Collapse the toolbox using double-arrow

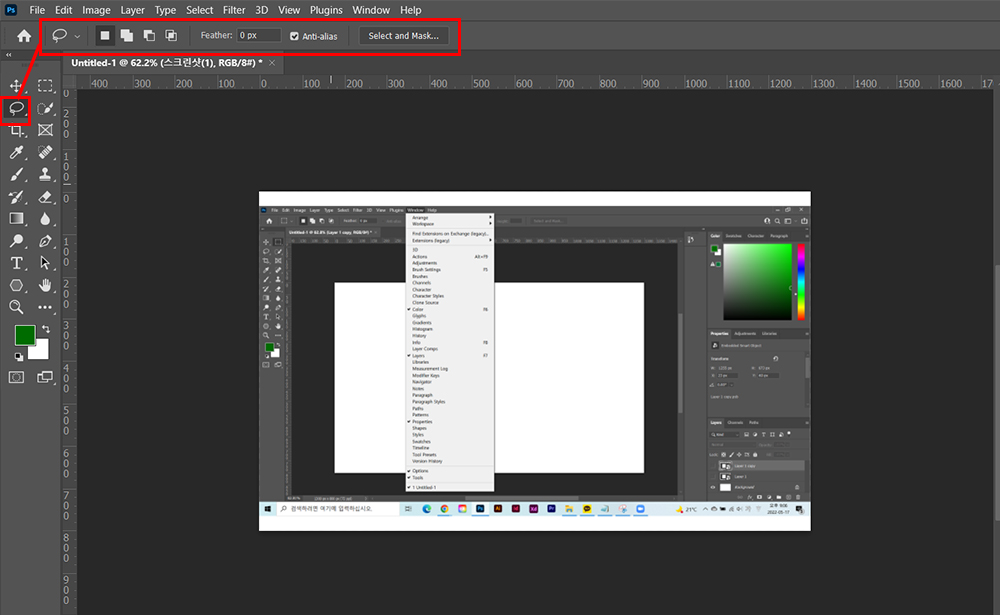click(9, 55)
